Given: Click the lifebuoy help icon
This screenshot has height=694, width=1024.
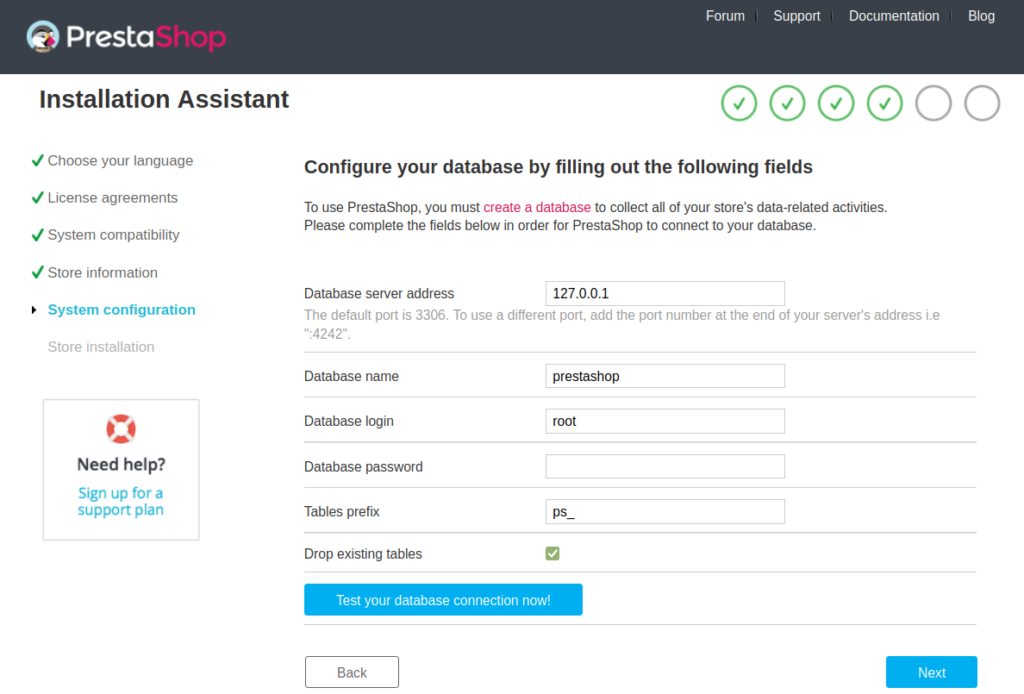Looking at the screenshot, I should point(121,429).
